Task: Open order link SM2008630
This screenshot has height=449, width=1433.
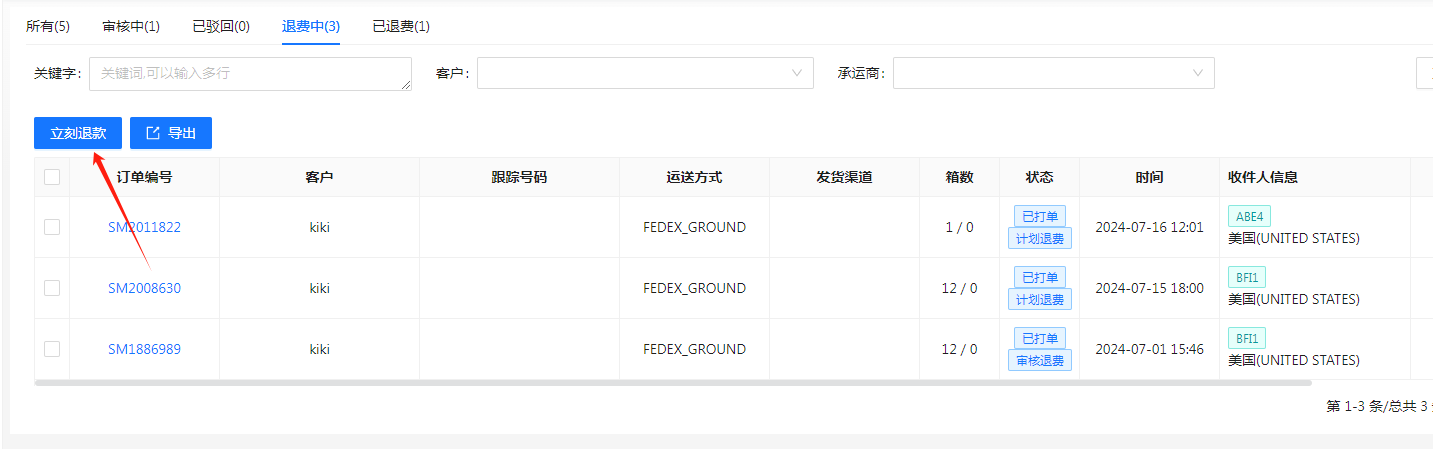Action: 145,288
